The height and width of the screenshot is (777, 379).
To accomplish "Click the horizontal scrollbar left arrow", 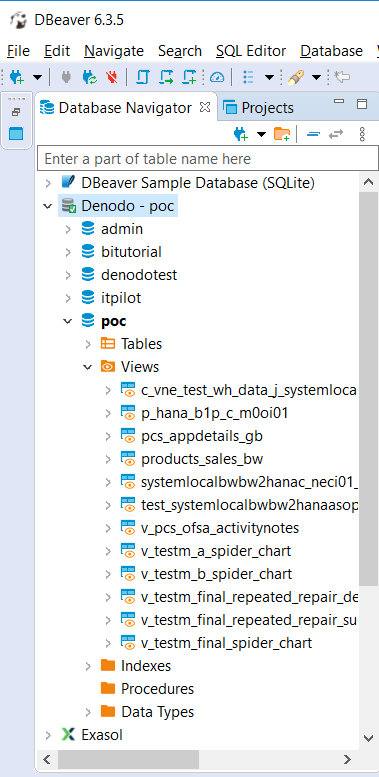I will pyautogui.click(x=47, y=759).
